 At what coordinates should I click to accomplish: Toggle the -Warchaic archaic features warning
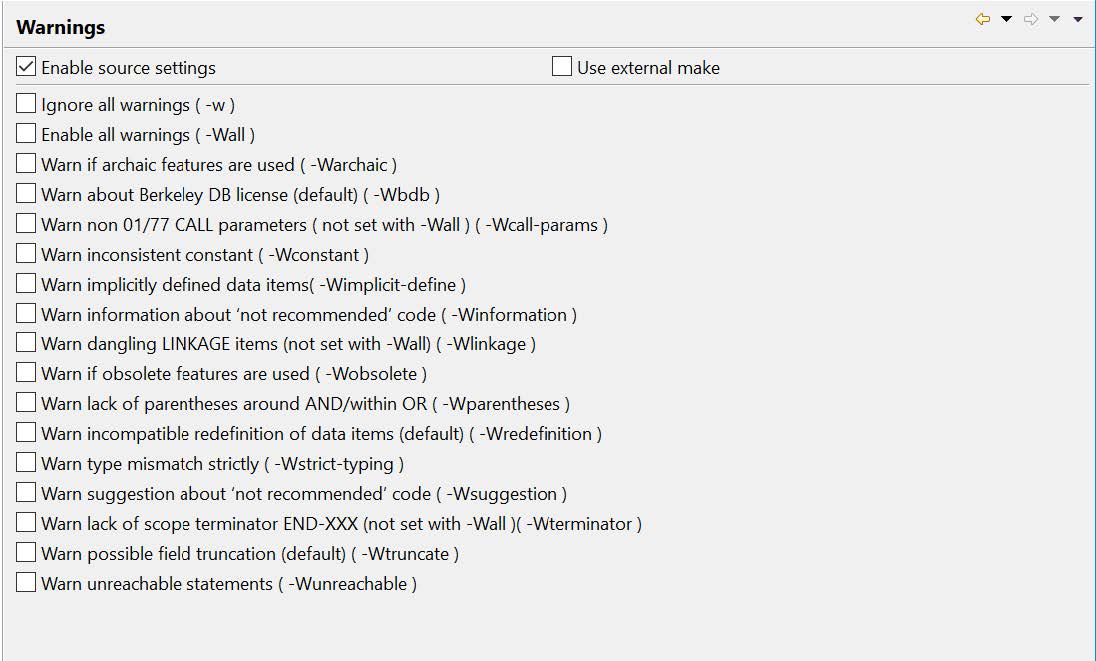click(27, 164)
